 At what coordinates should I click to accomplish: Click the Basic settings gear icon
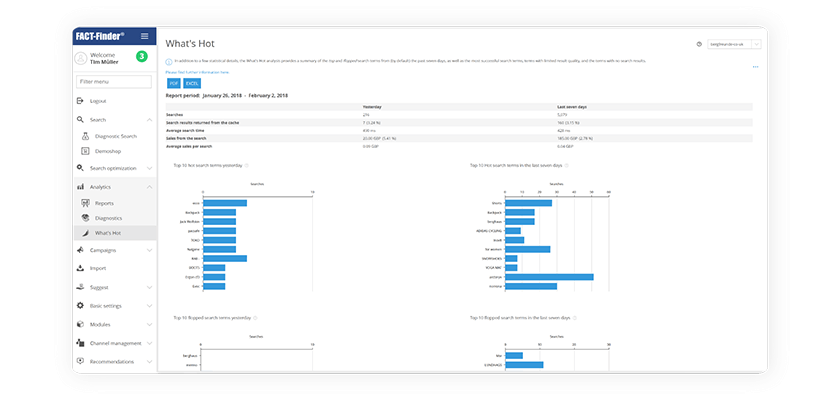coord(80,306)
